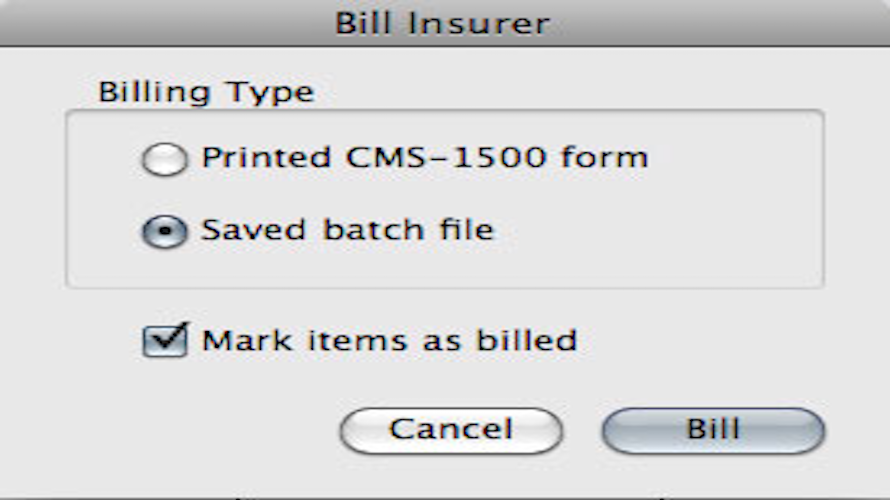Cancel the Bill Insurer dialog
Image resolution: width=890 pixels, height=500 pixels.
coord(451,430)
